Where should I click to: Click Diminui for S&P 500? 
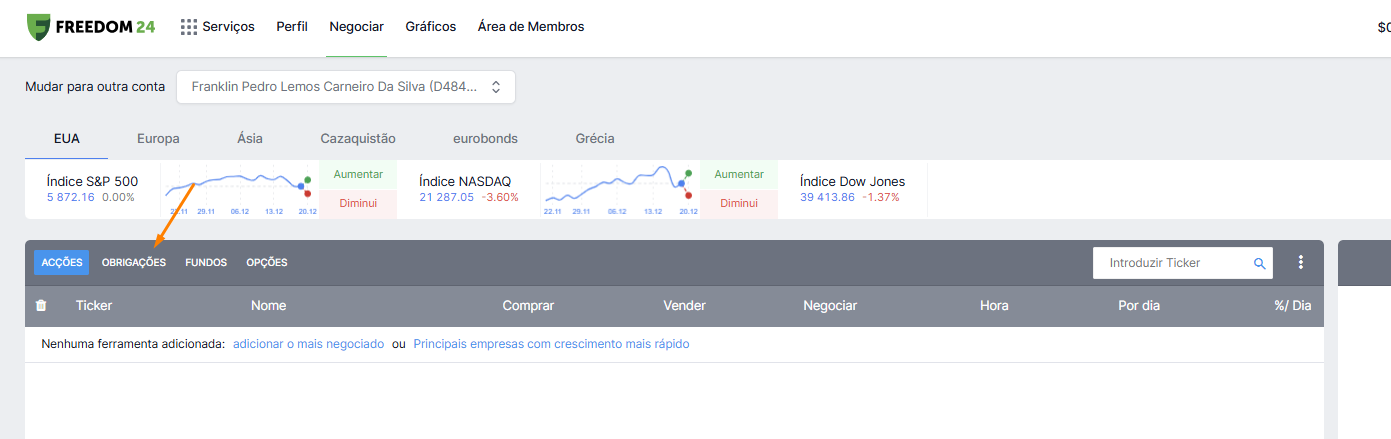(x=358, y=203)
